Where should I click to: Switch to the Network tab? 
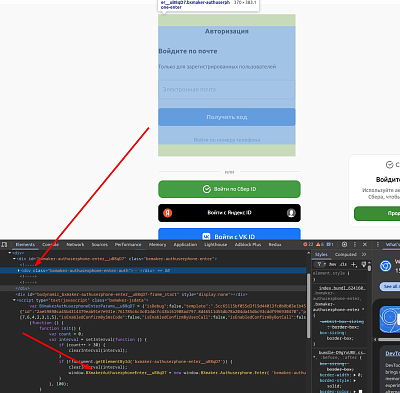75,245
